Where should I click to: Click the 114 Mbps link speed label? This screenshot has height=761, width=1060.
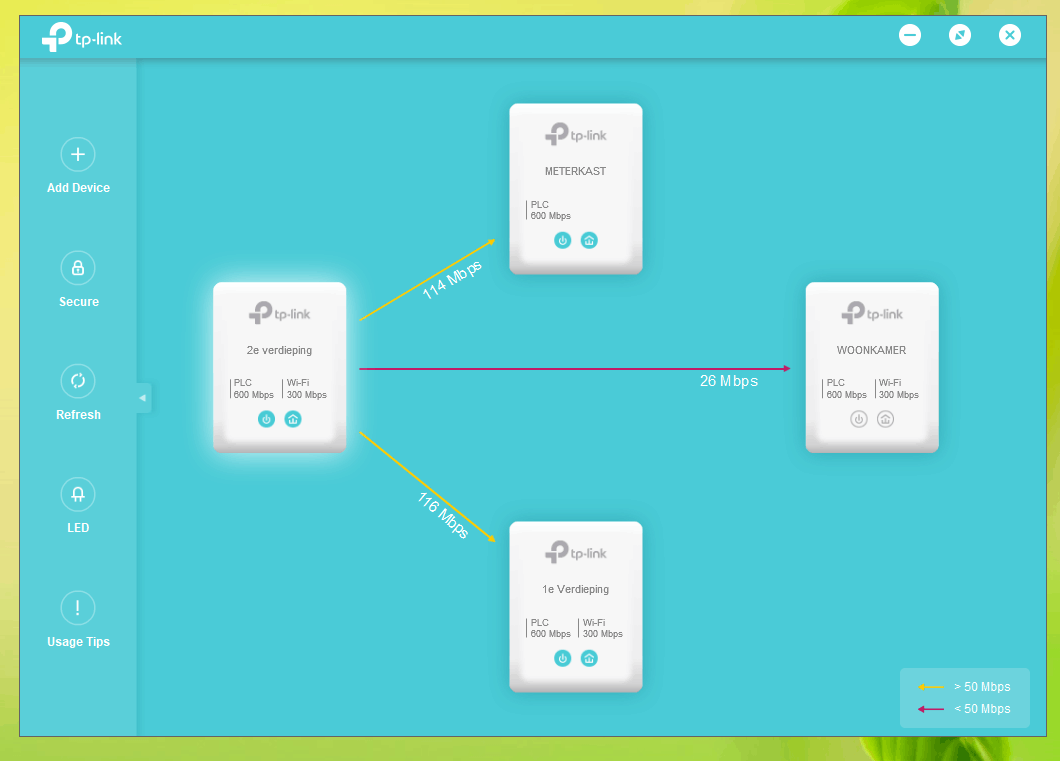[x=452, y=279]
